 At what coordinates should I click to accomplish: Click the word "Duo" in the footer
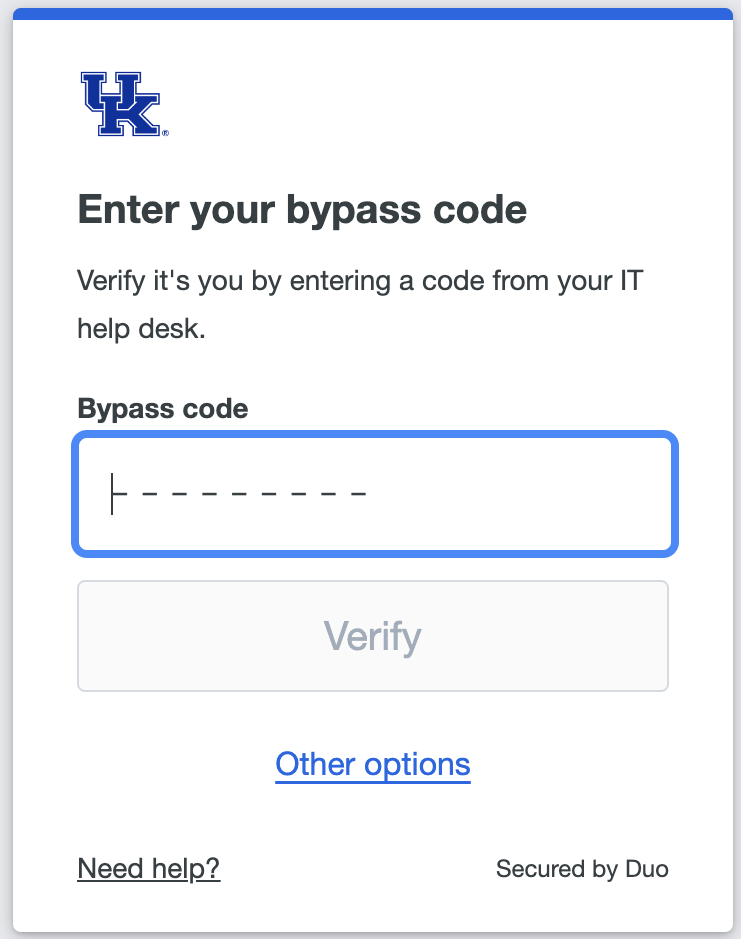pyautogui.click(x=646, y=869)
